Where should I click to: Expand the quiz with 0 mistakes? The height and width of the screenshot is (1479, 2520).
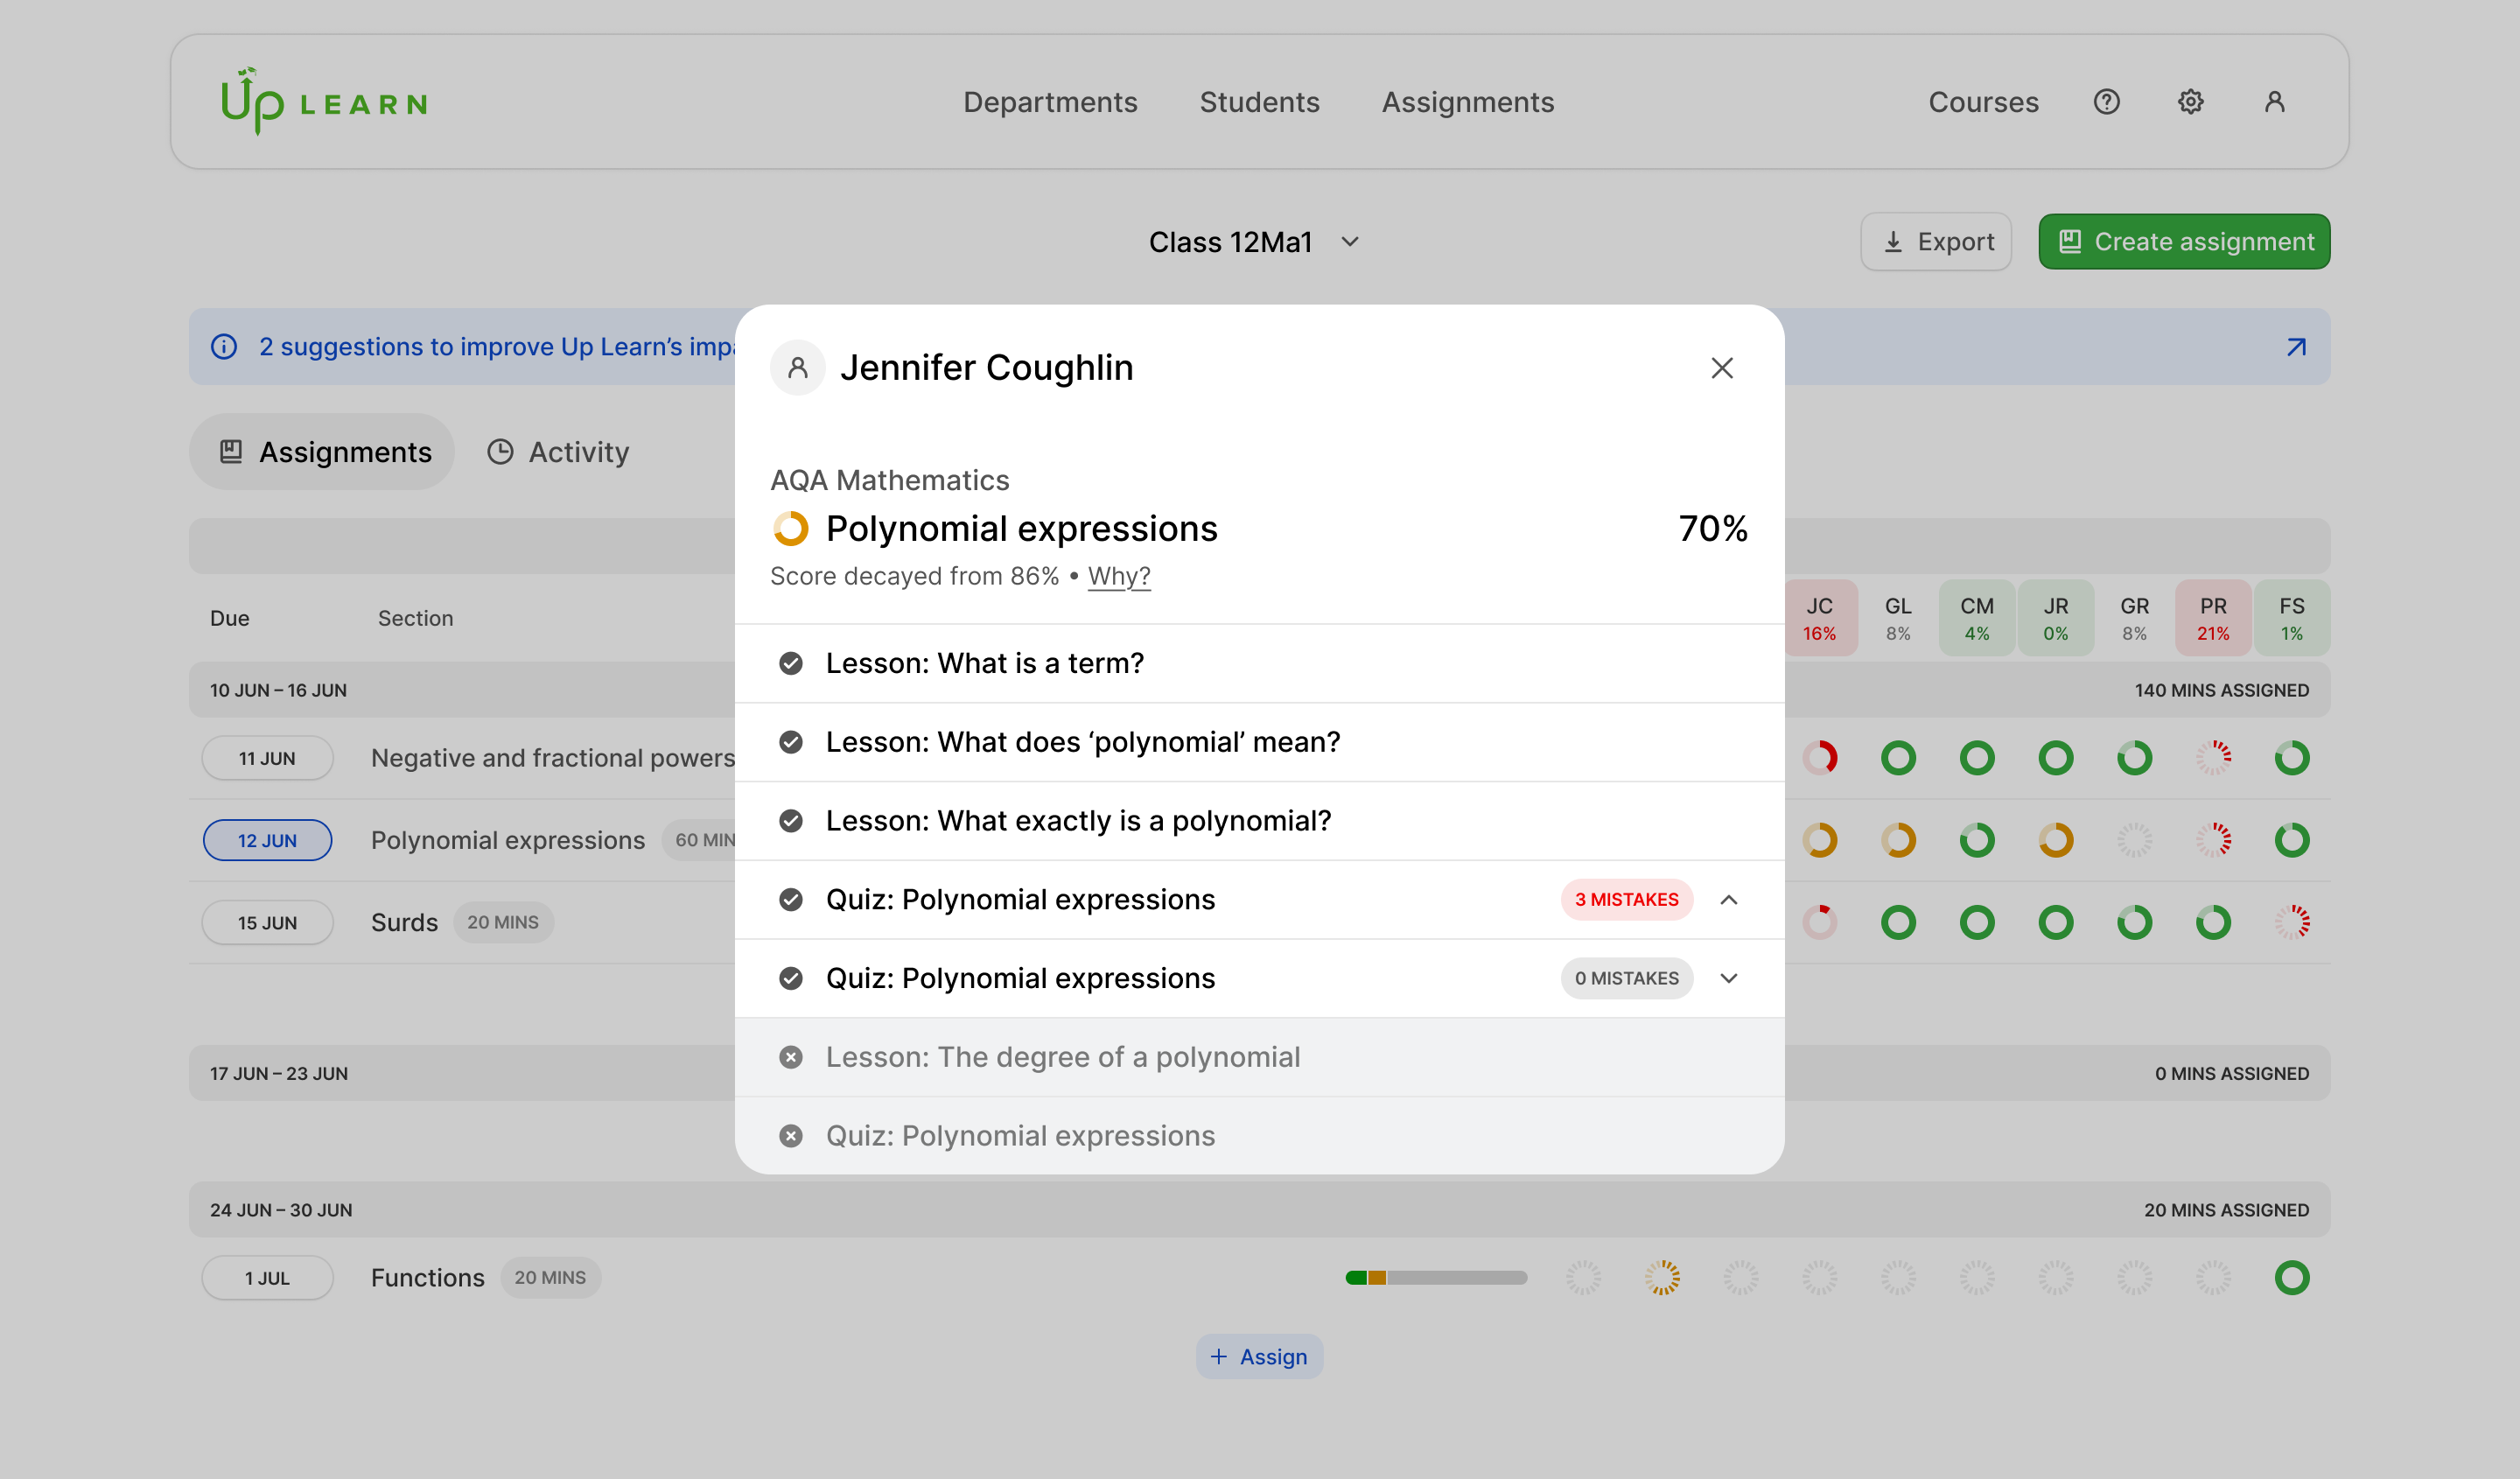tap(1728, 978)
